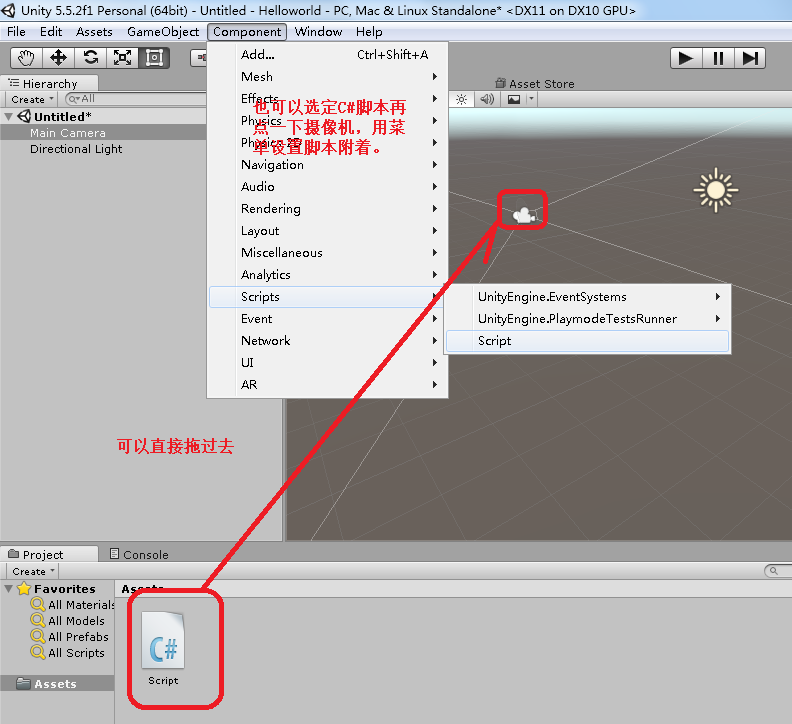
Task: Click the Hierarchy search field
Action: tap(135, 99)
